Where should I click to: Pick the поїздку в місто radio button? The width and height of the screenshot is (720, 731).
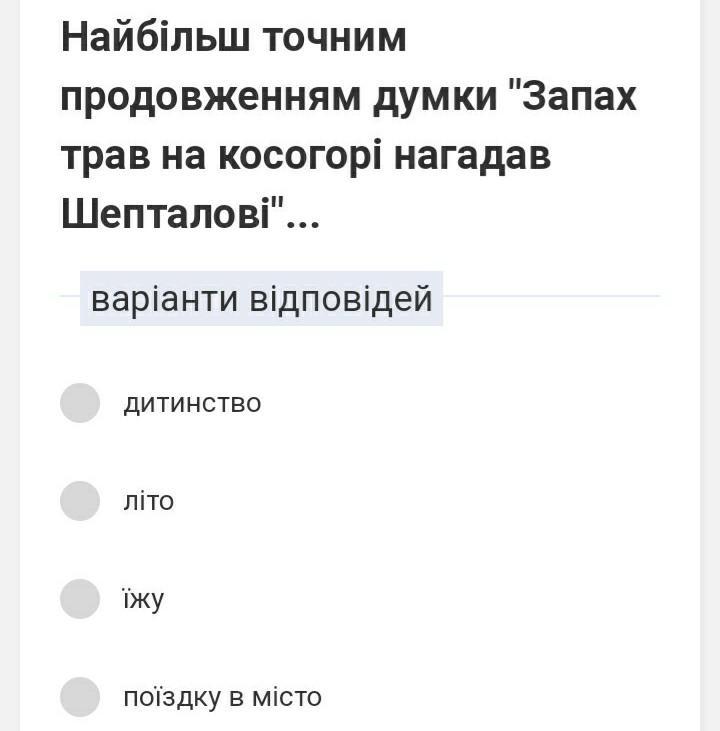[80, 697]
